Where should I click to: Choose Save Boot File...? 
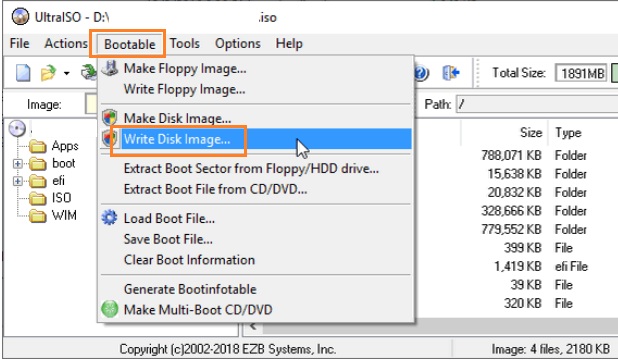(255, 239)
